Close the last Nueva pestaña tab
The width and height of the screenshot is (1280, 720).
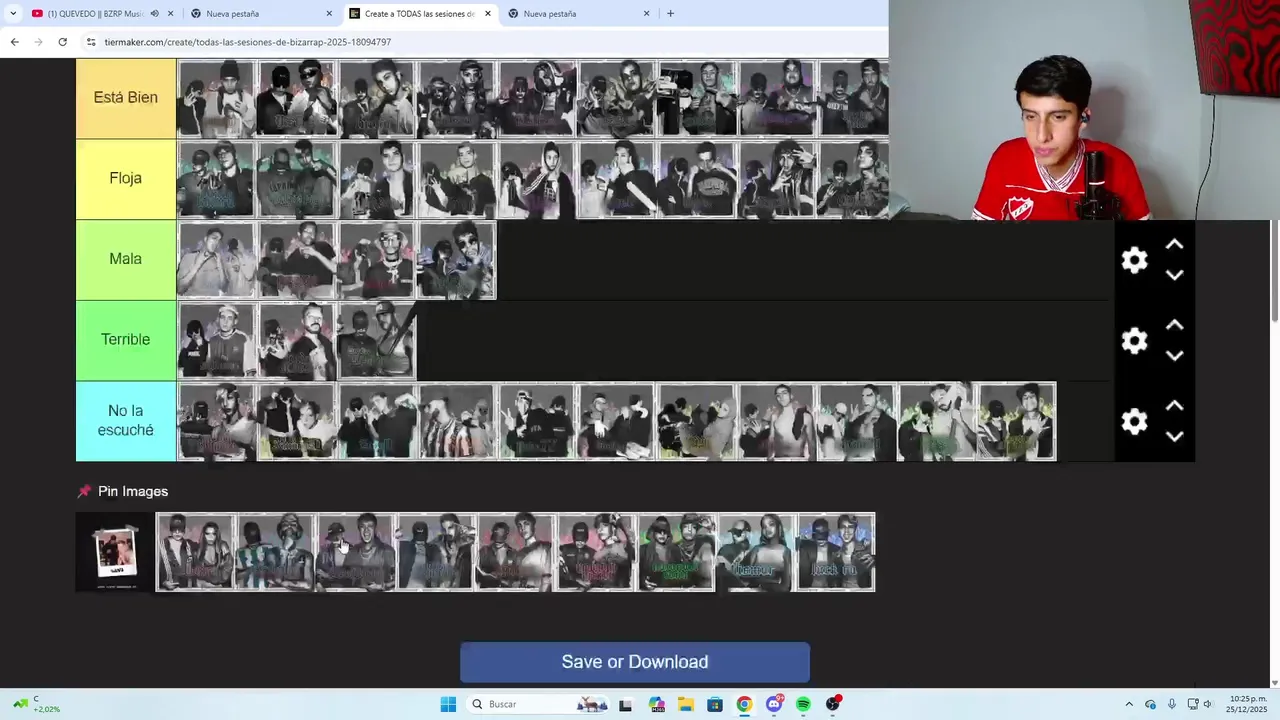click(646, 14)
